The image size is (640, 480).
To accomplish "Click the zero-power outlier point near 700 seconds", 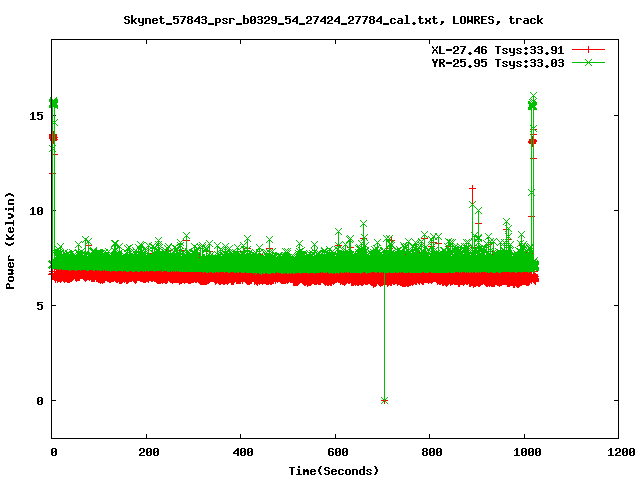I will 384,401.
